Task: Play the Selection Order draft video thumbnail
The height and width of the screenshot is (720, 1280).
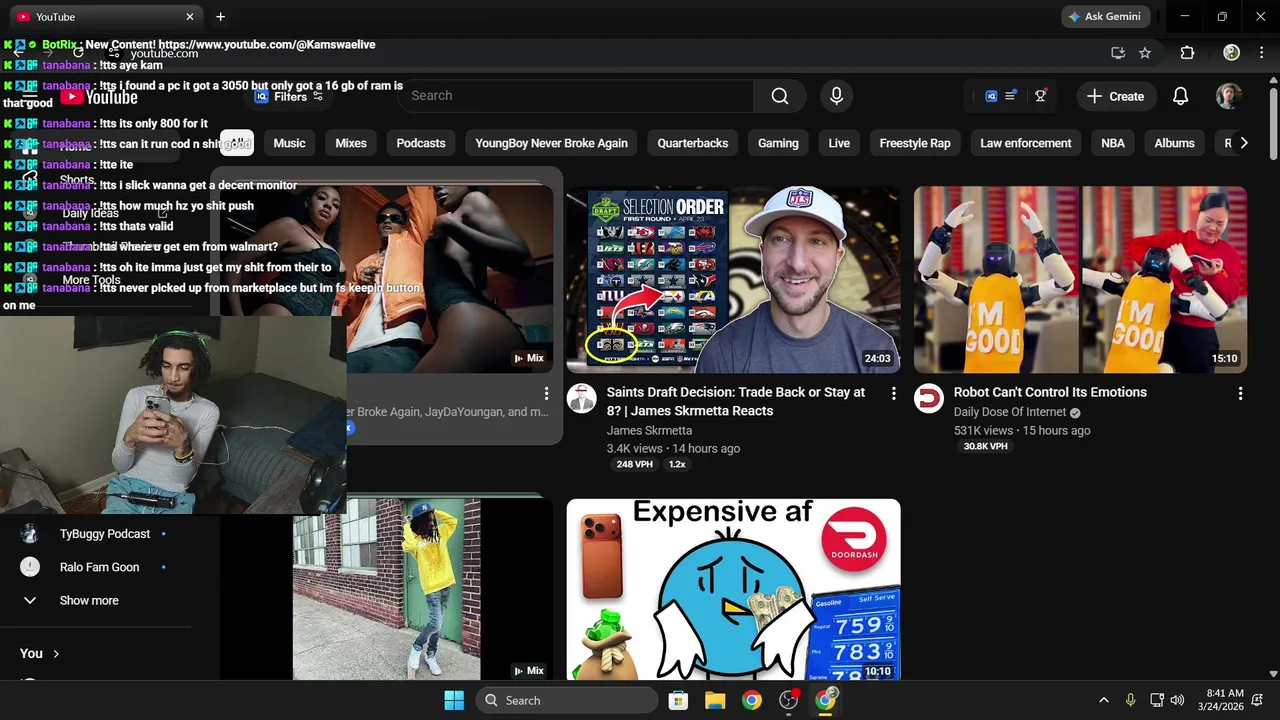Action: click(733, 280)
